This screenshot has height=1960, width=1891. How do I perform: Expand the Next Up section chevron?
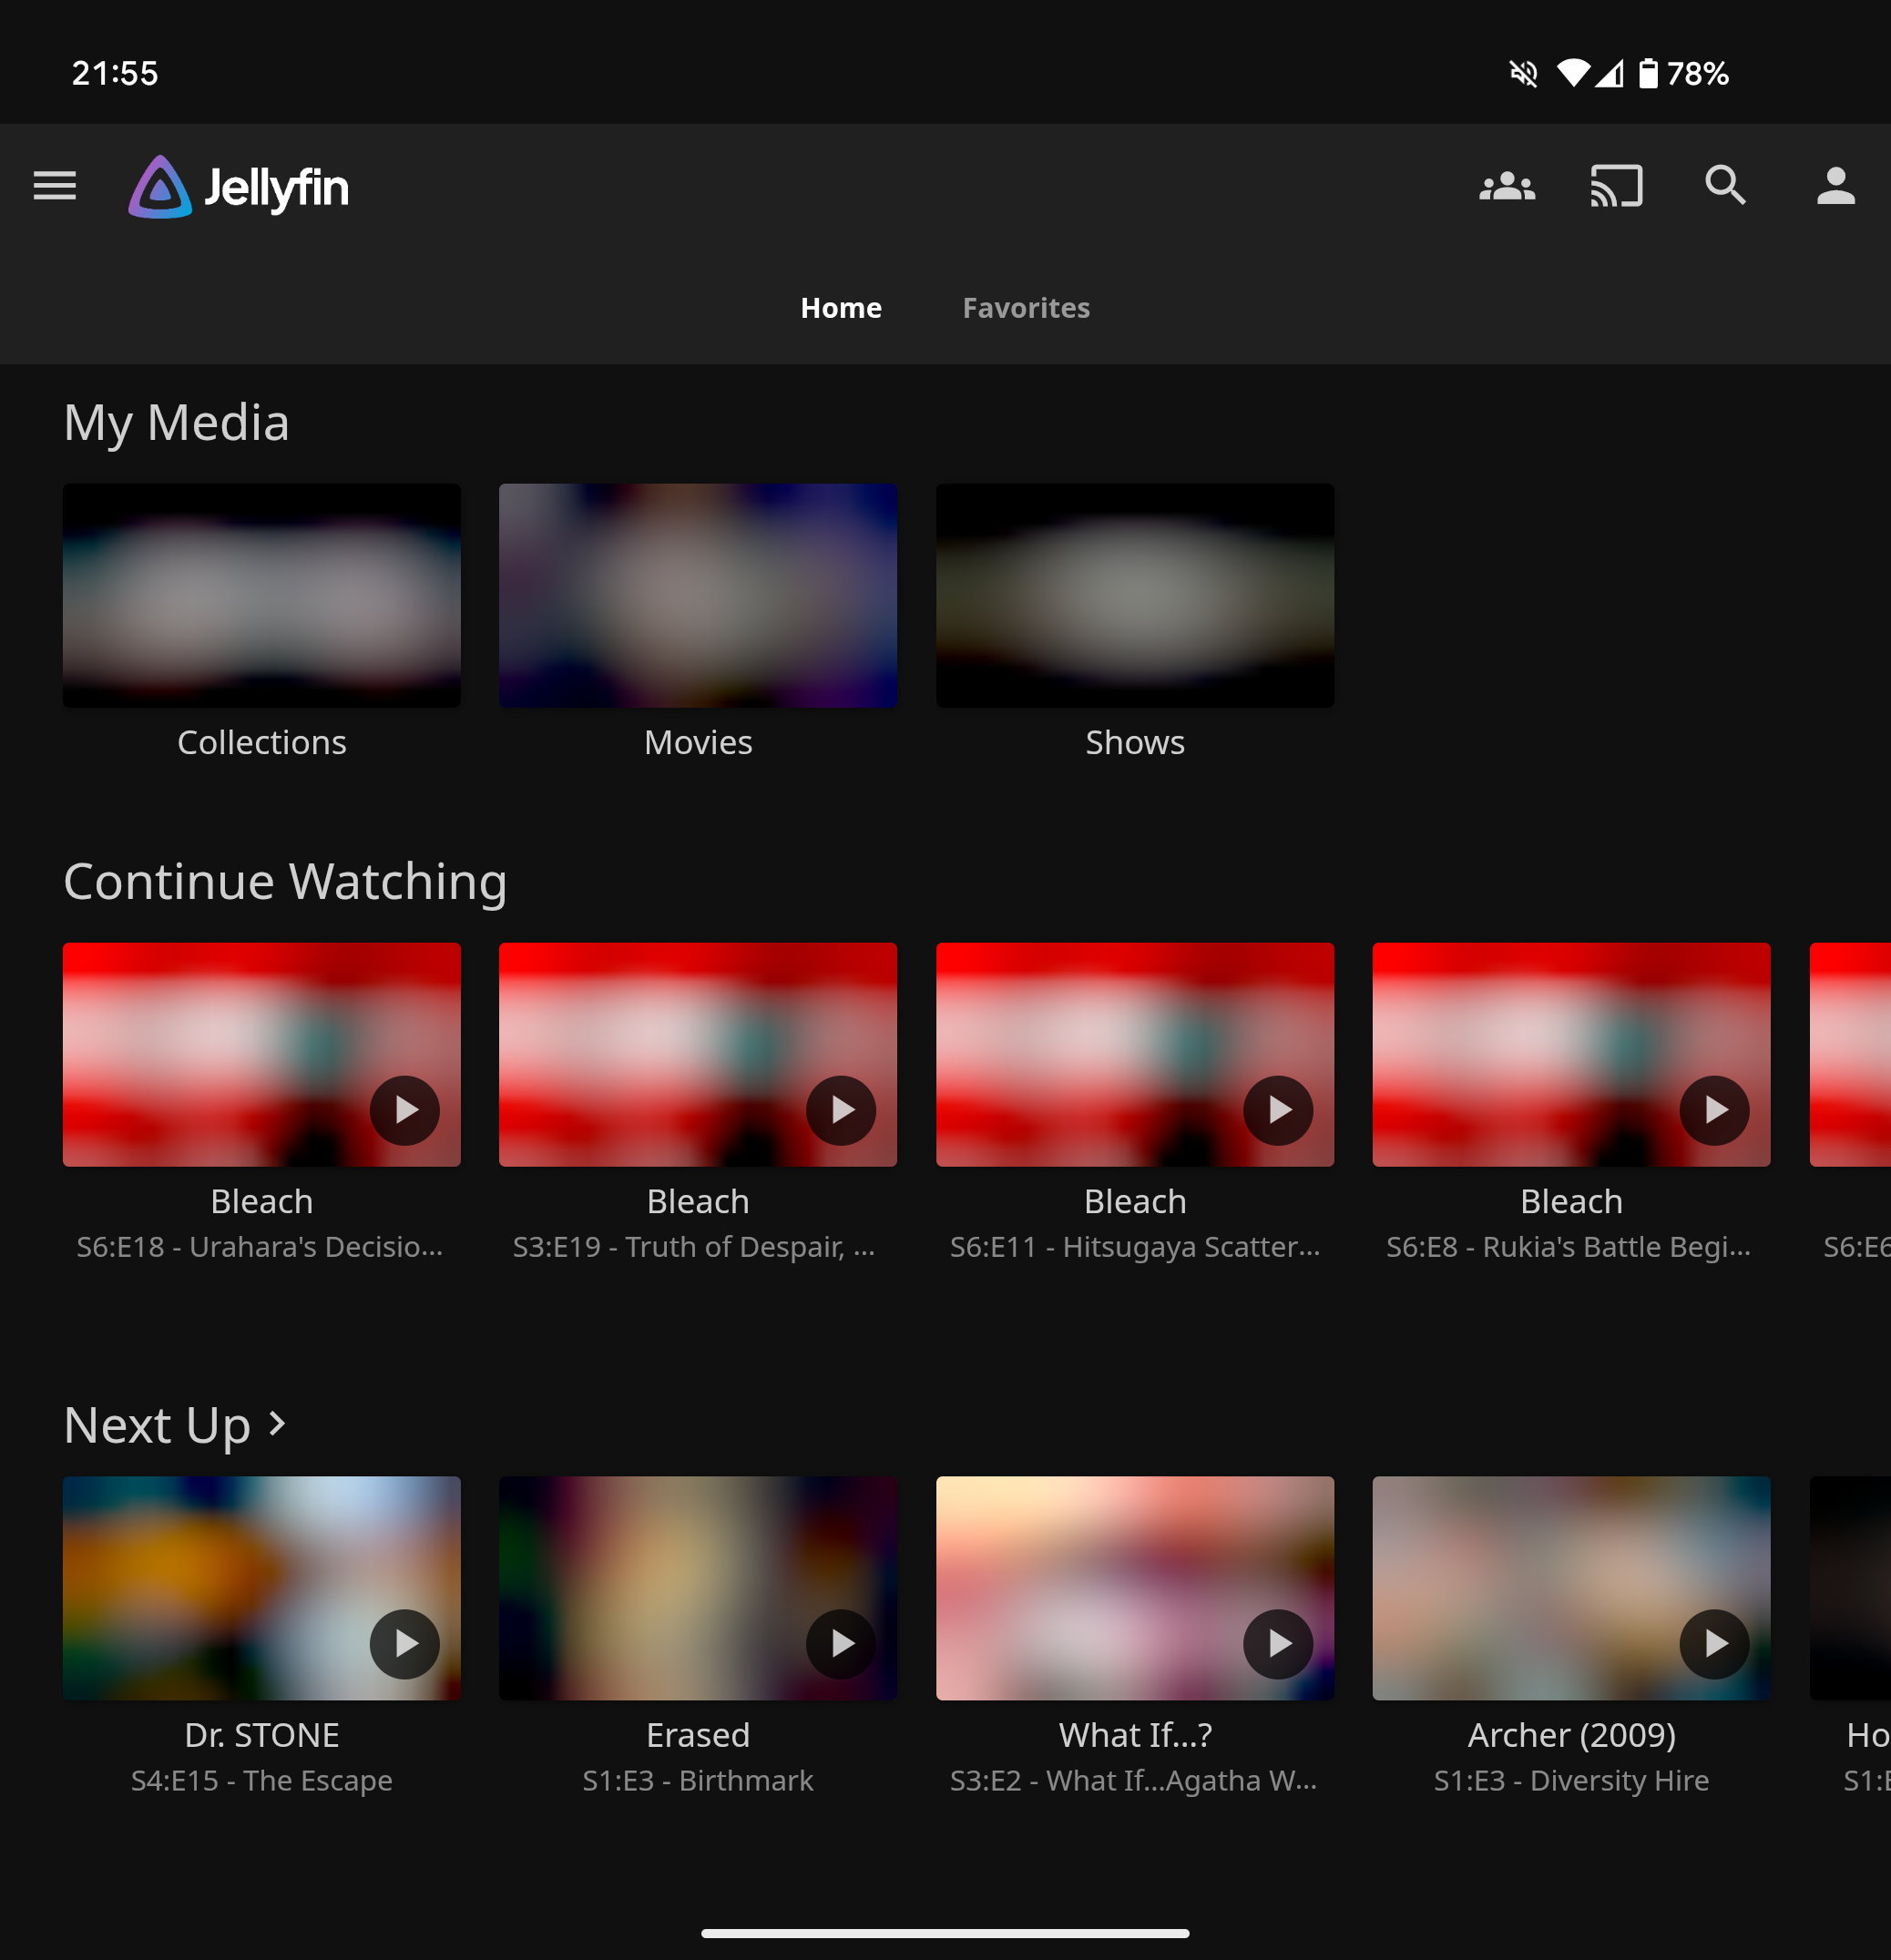[278, 1423]
